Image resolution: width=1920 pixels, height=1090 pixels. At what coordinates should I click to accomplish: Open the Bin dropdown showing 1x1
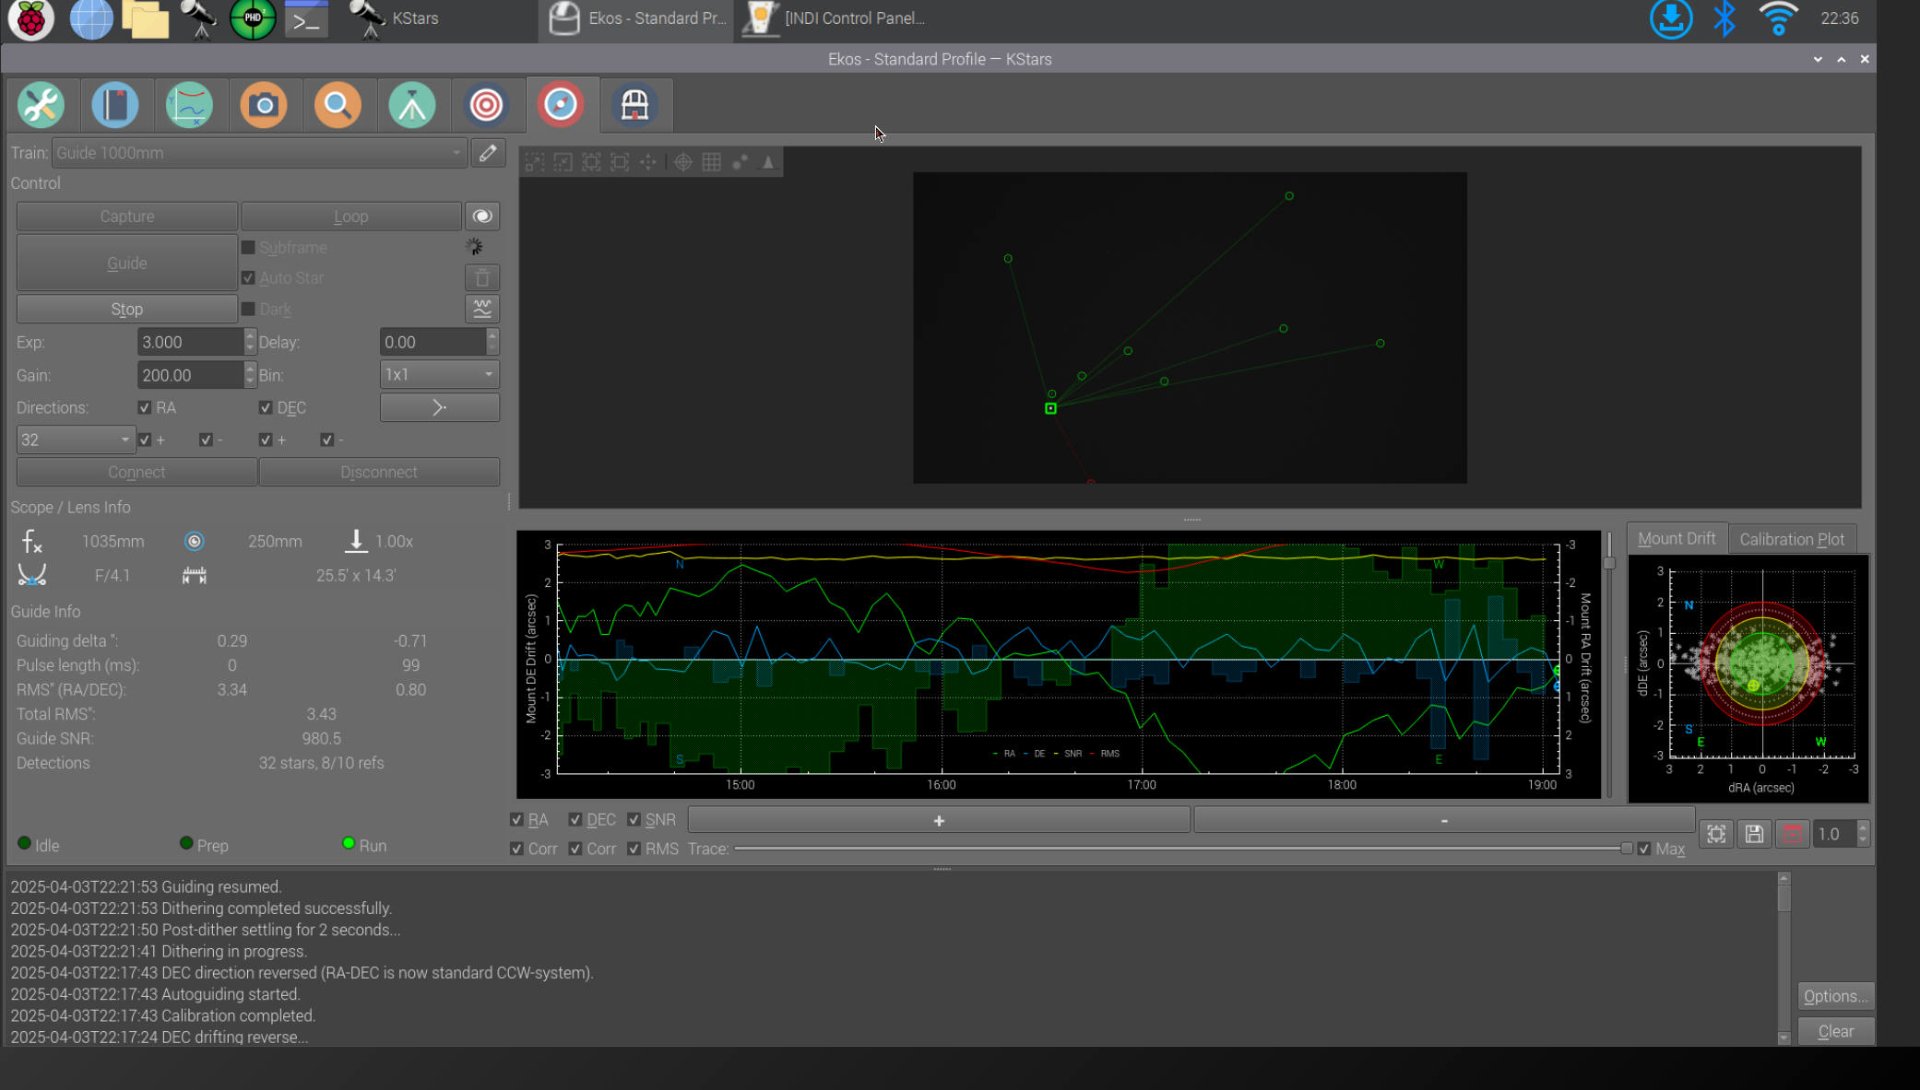(x=440, y=375)
